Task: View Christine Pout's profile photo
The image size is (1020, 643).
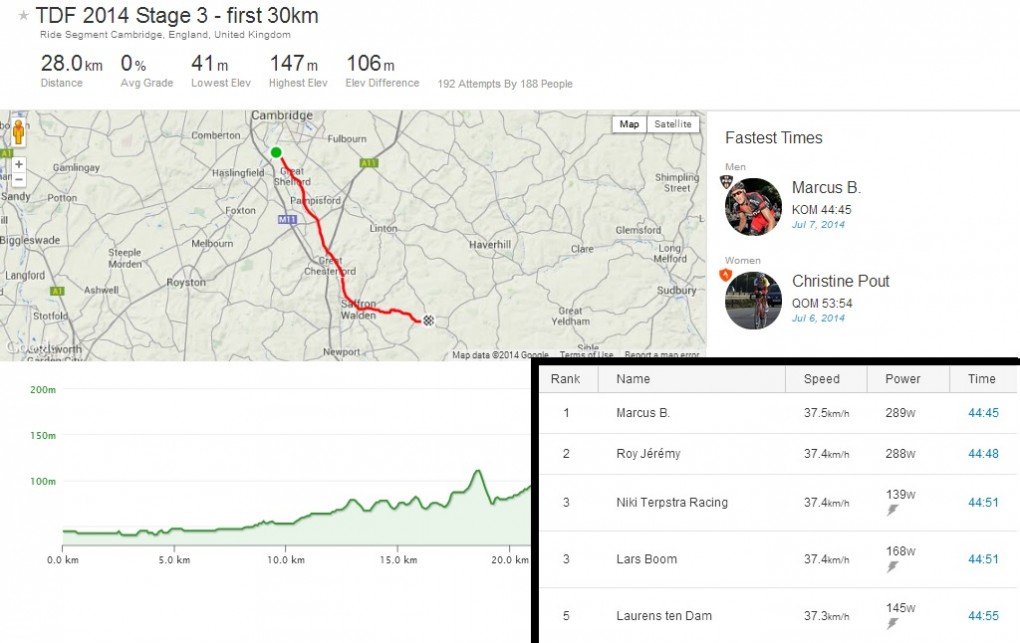Action: 753,301
